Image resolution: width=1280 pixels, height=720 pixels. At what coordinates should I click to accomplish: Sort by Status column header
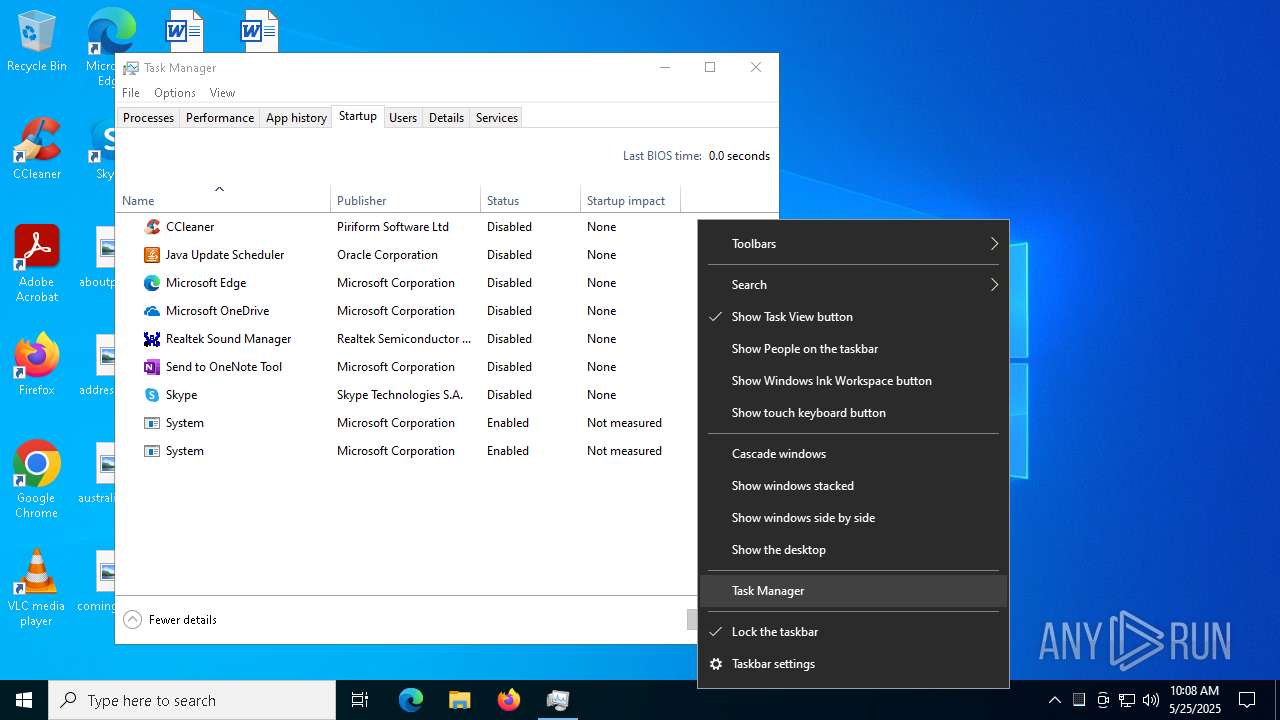point(530,200)
